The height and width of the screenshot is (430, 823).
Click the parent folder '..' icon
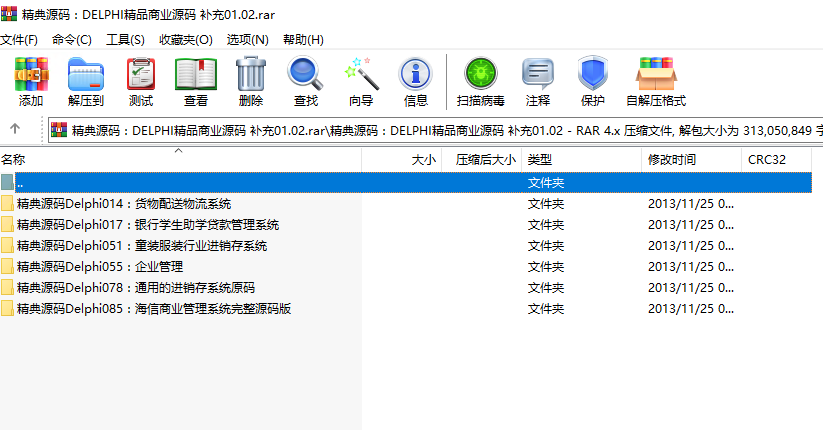7,183
